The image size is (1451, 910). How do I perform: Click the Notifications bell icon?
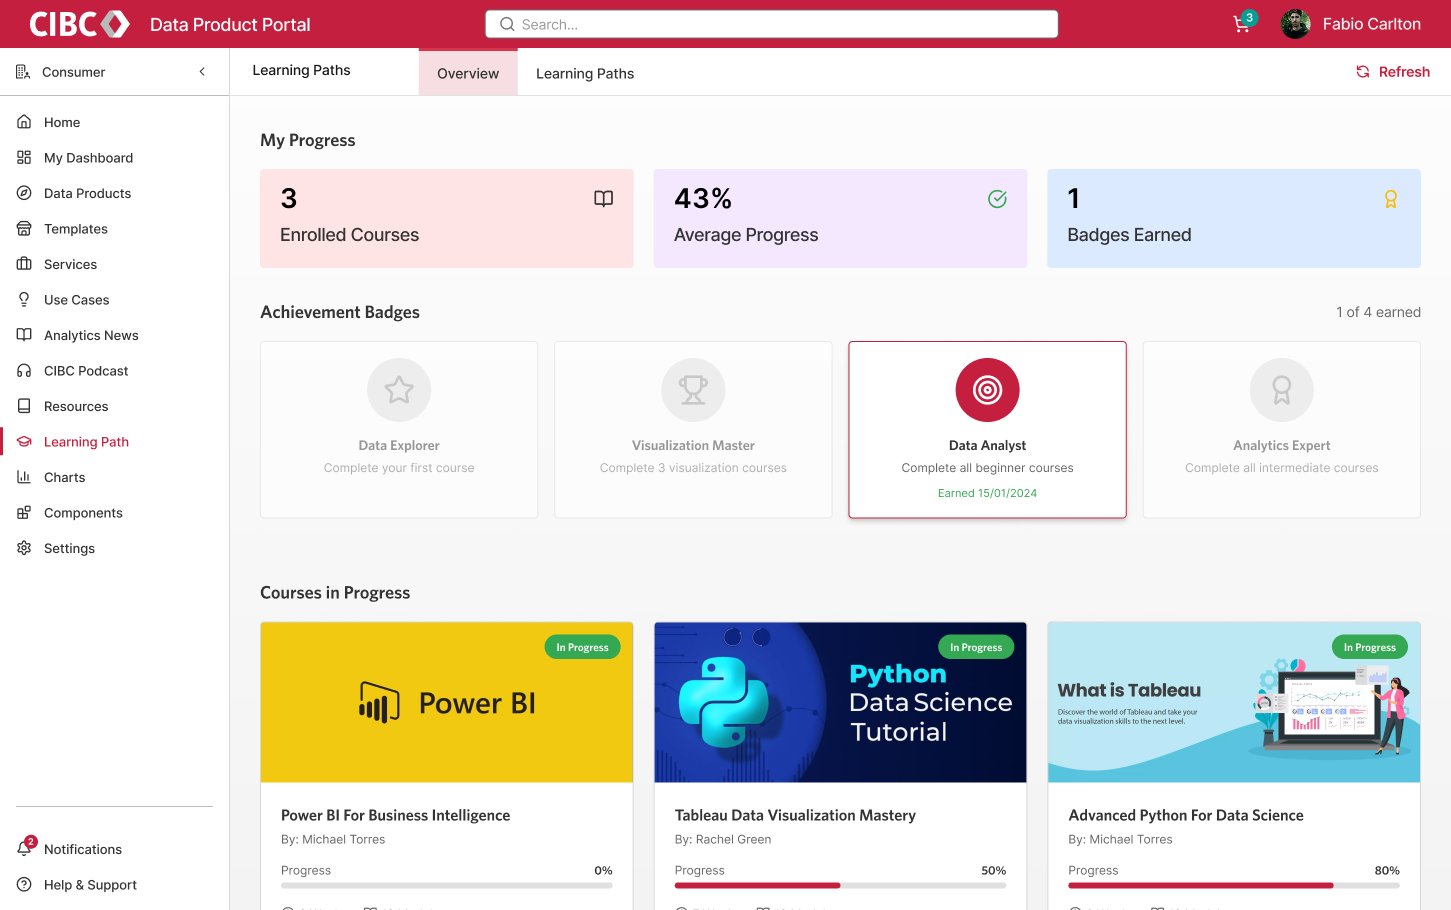(x=24, y=849)
